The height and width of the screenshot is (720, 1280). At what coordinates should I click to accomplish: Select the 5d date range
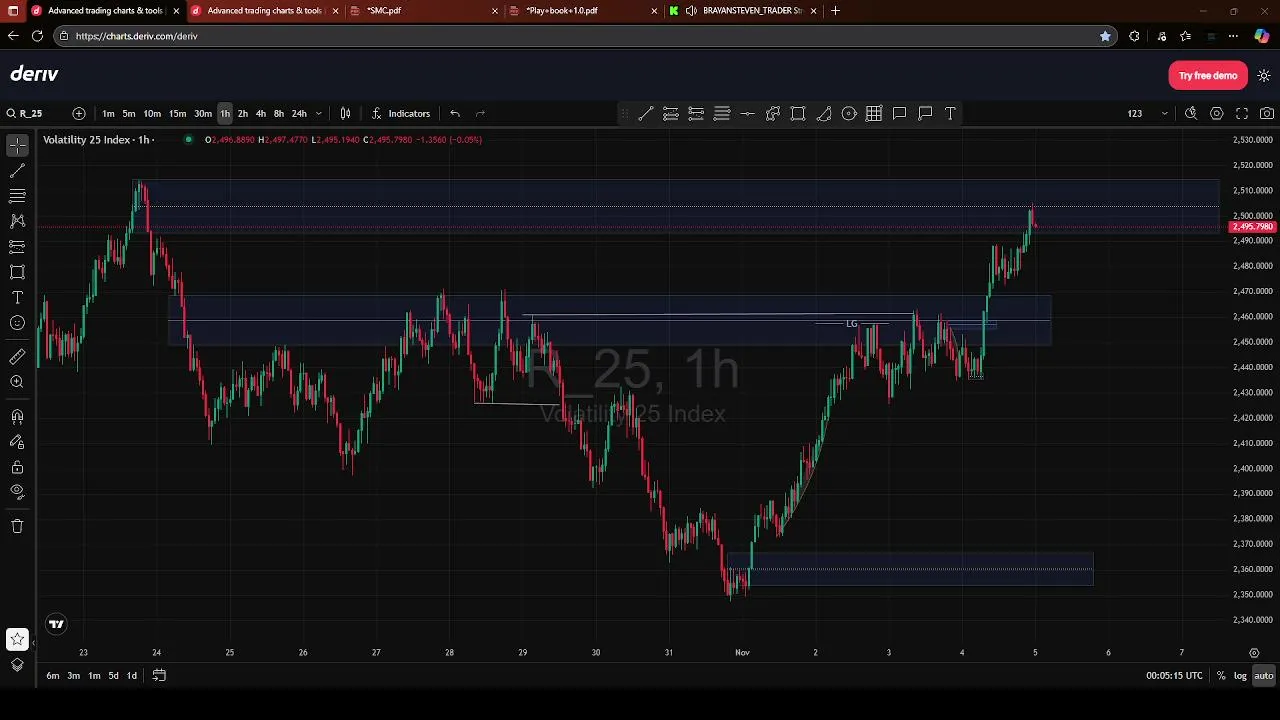click(x=113, y=676)
